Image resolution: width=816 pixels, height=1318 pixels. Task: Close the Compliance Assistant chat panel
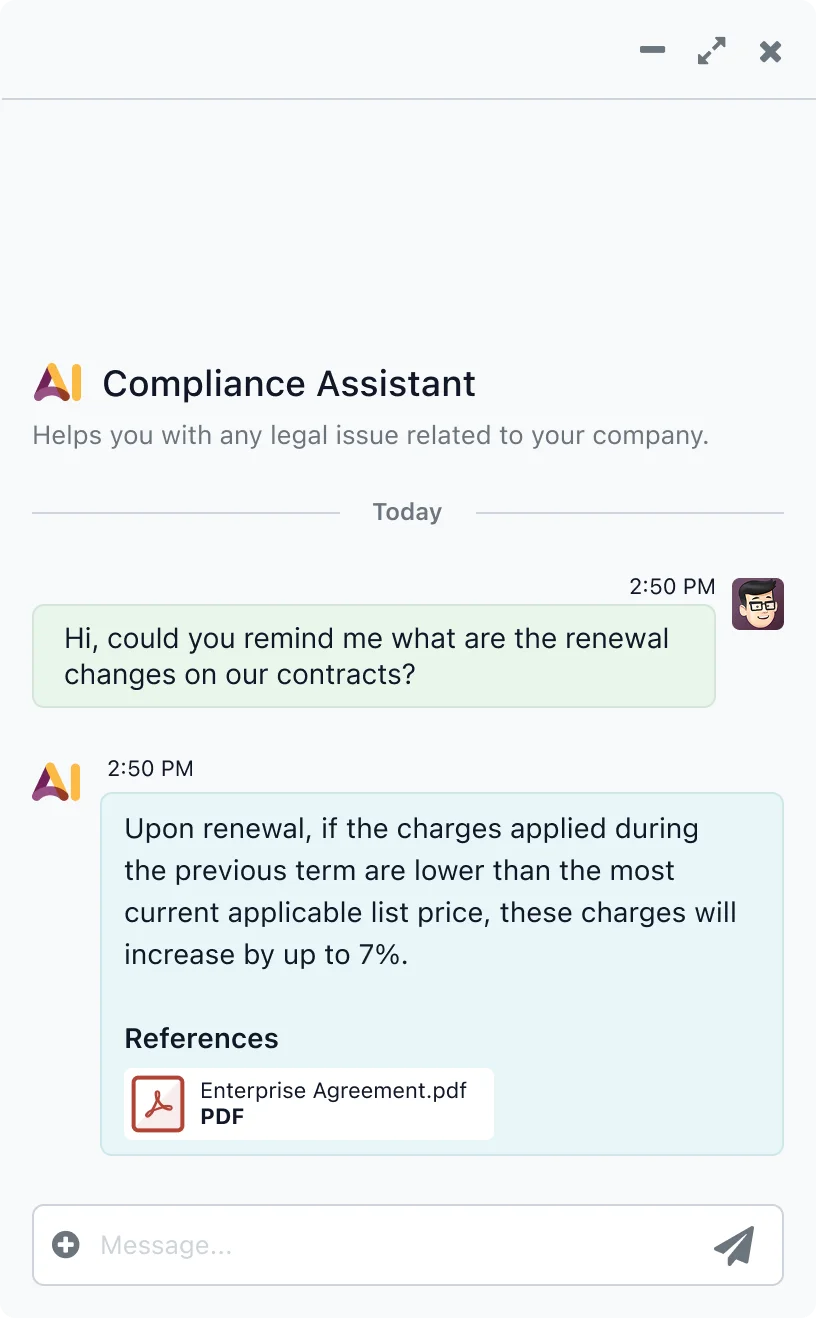[x=770, y=51]
